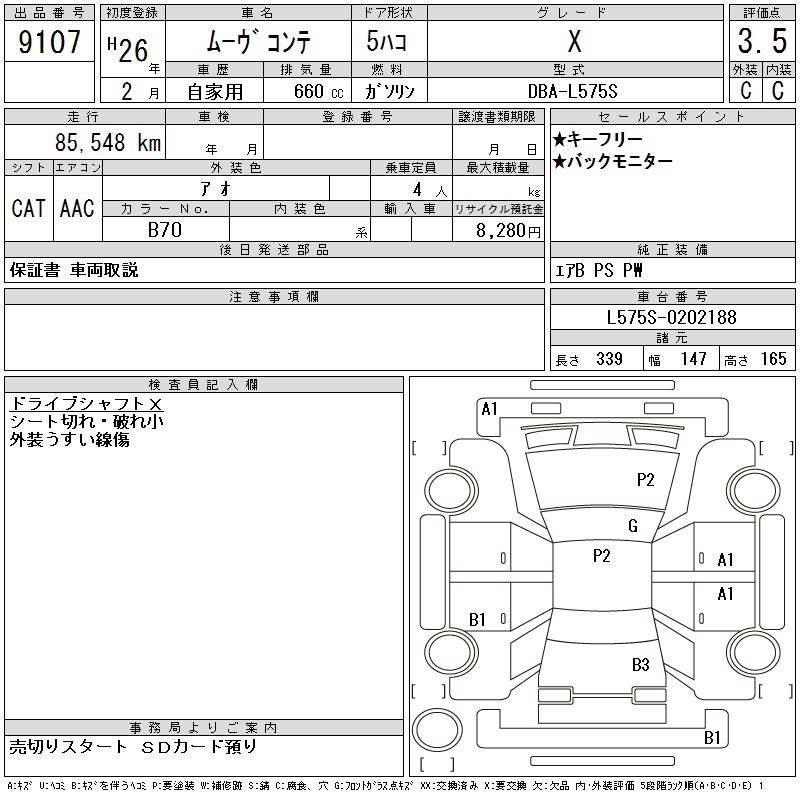Select the exterior color "アオ"
Screen dimensions: 800x800
(x=215, y=189)
